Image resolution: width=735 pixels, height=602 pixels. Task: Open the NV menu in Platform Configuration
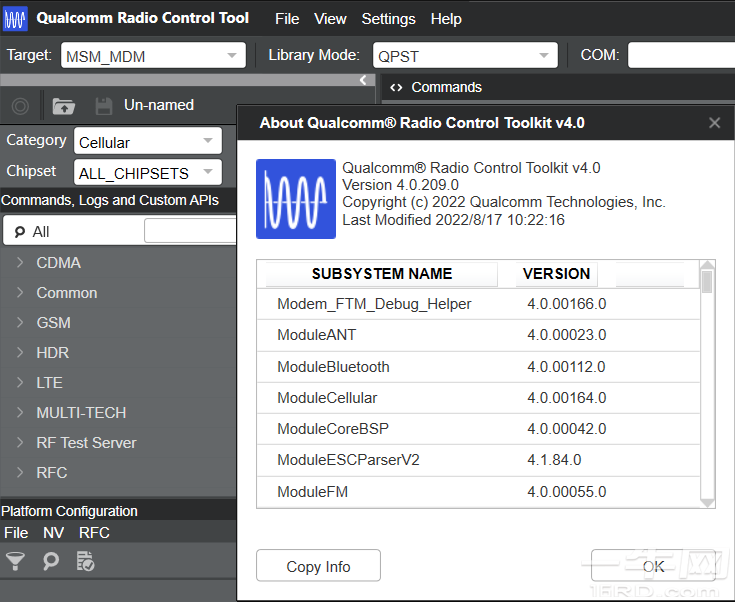53,533
